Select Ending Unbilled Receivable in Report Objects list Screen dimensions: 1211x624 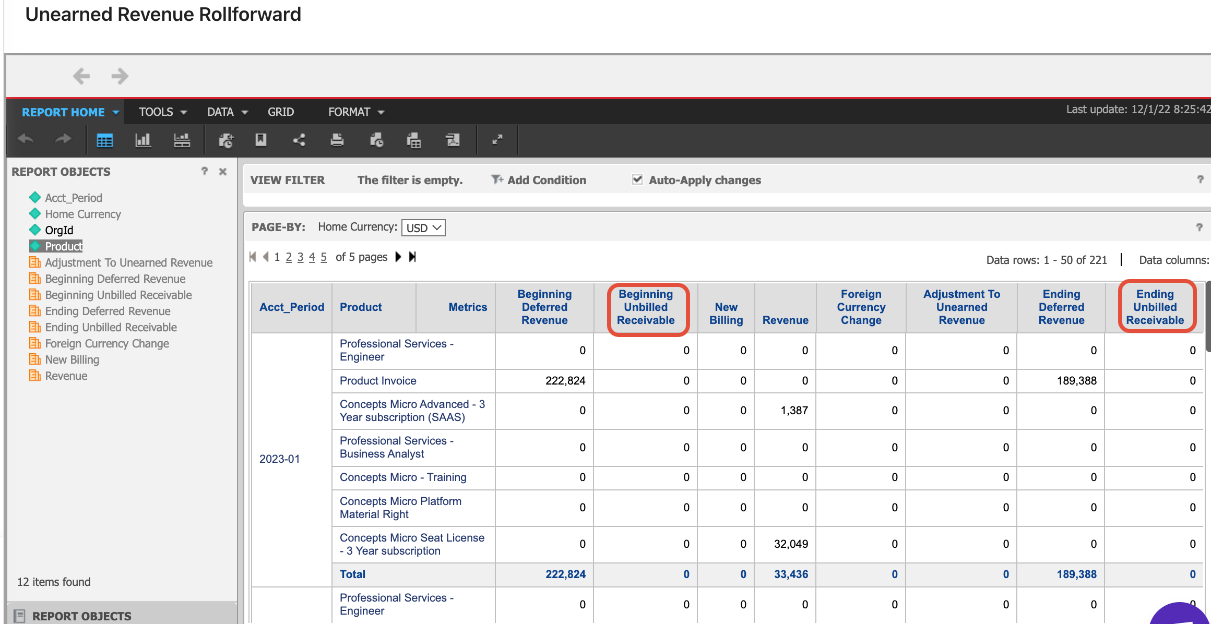click(x=111, y=327)
